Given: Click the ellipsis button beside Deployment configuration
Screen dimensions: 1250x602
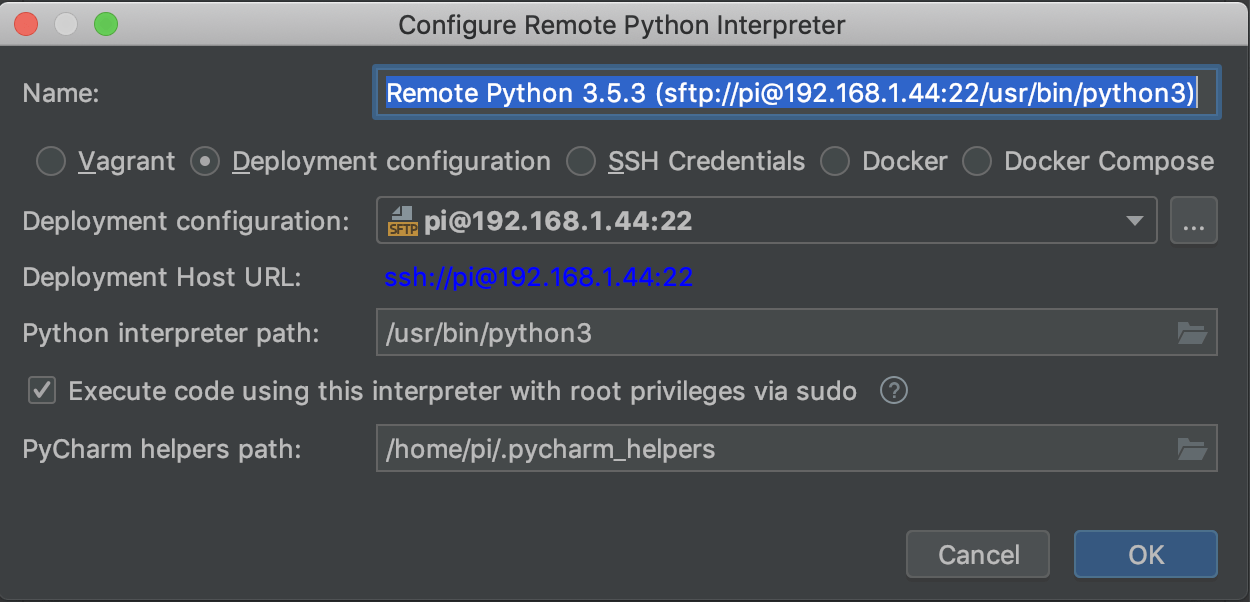Looking at the screenshot, I should point(1193,221).
